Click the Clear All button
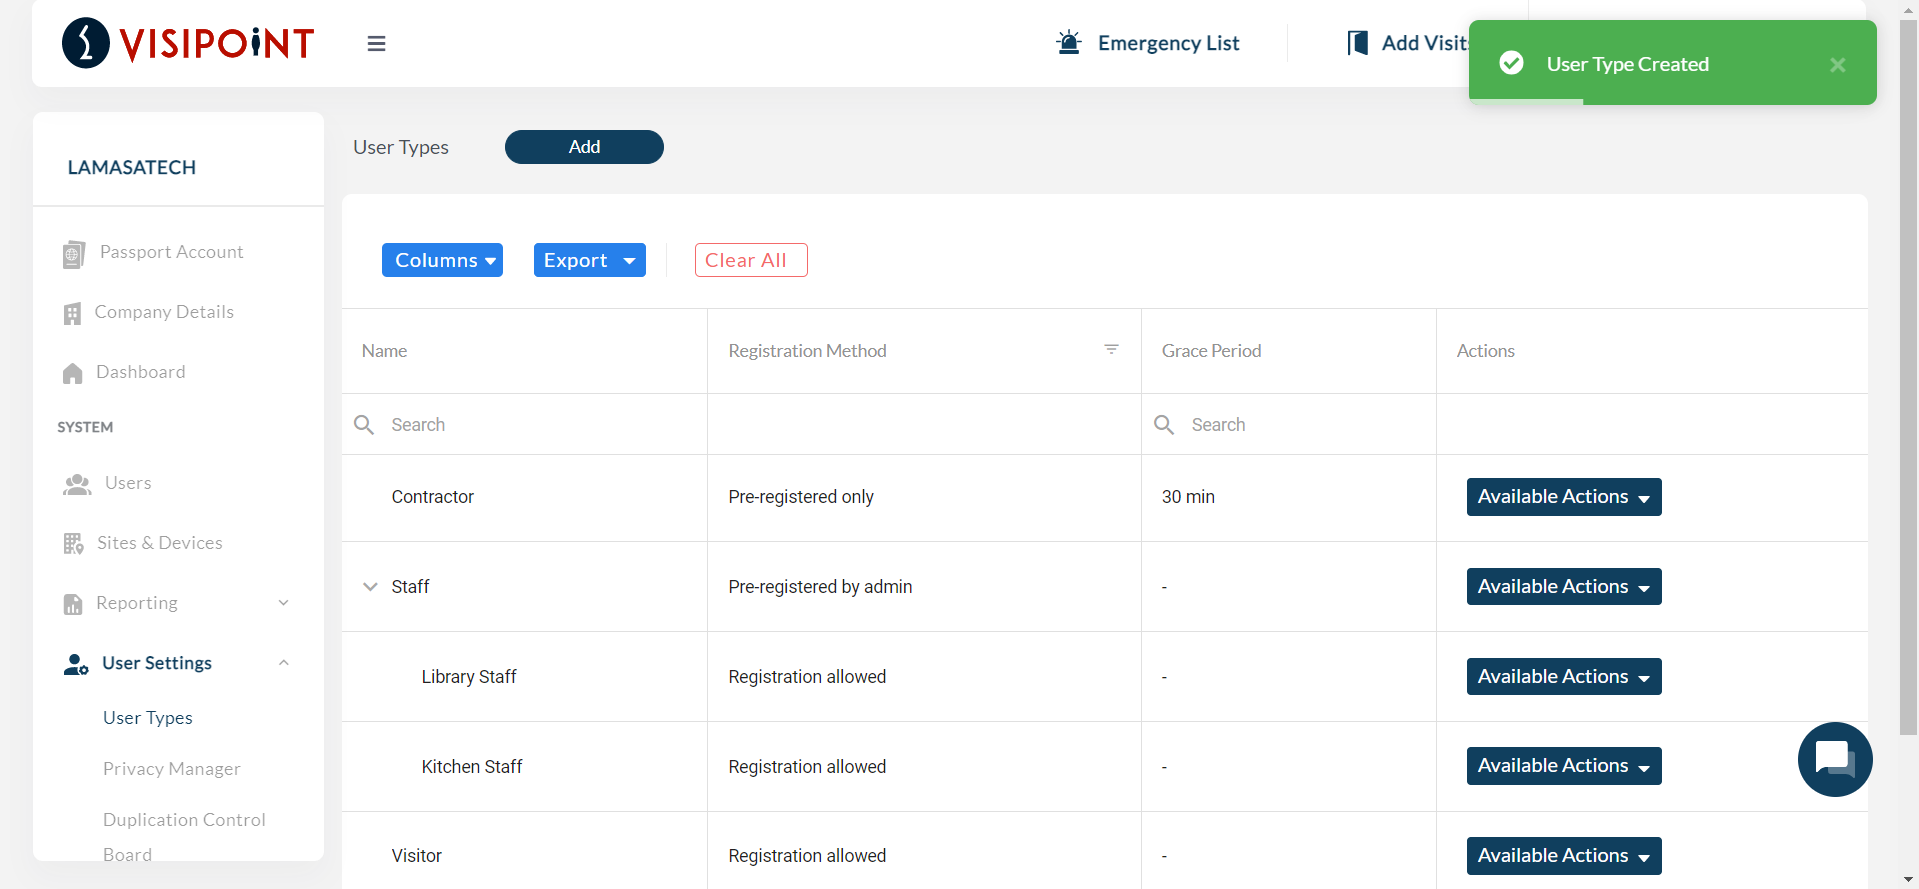1919x889 pixels. 750,260
